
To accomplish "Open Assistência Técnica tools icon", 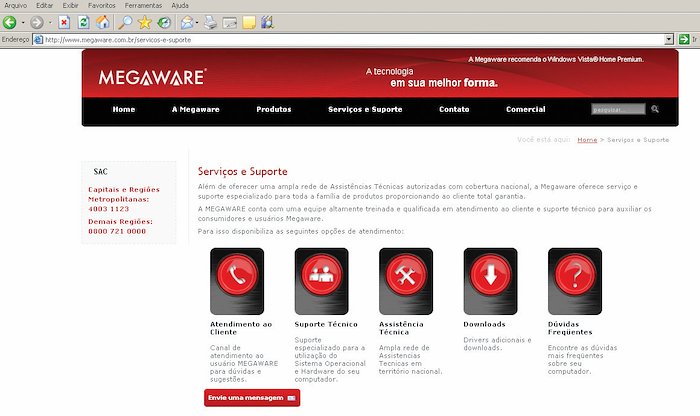I will click(406, 281).
